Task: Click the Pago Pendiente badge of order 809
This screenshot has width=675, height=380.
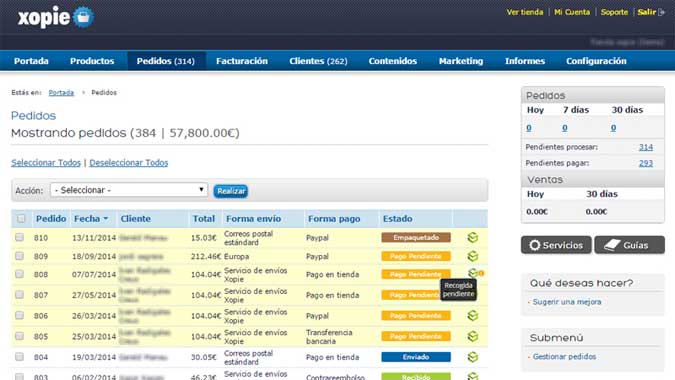Action: tap(416, 256)
